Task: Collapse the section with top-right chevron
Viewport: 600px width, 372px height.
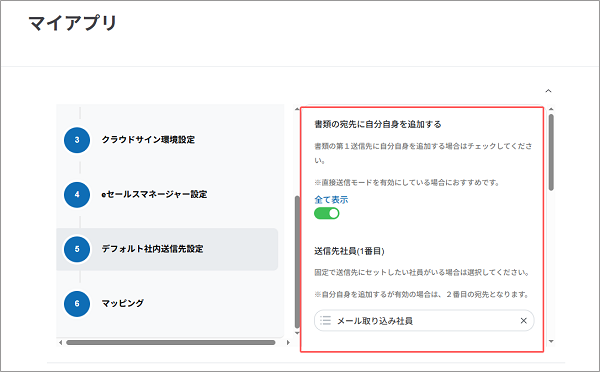Action: pyautogui.click(x=548, y=91)
